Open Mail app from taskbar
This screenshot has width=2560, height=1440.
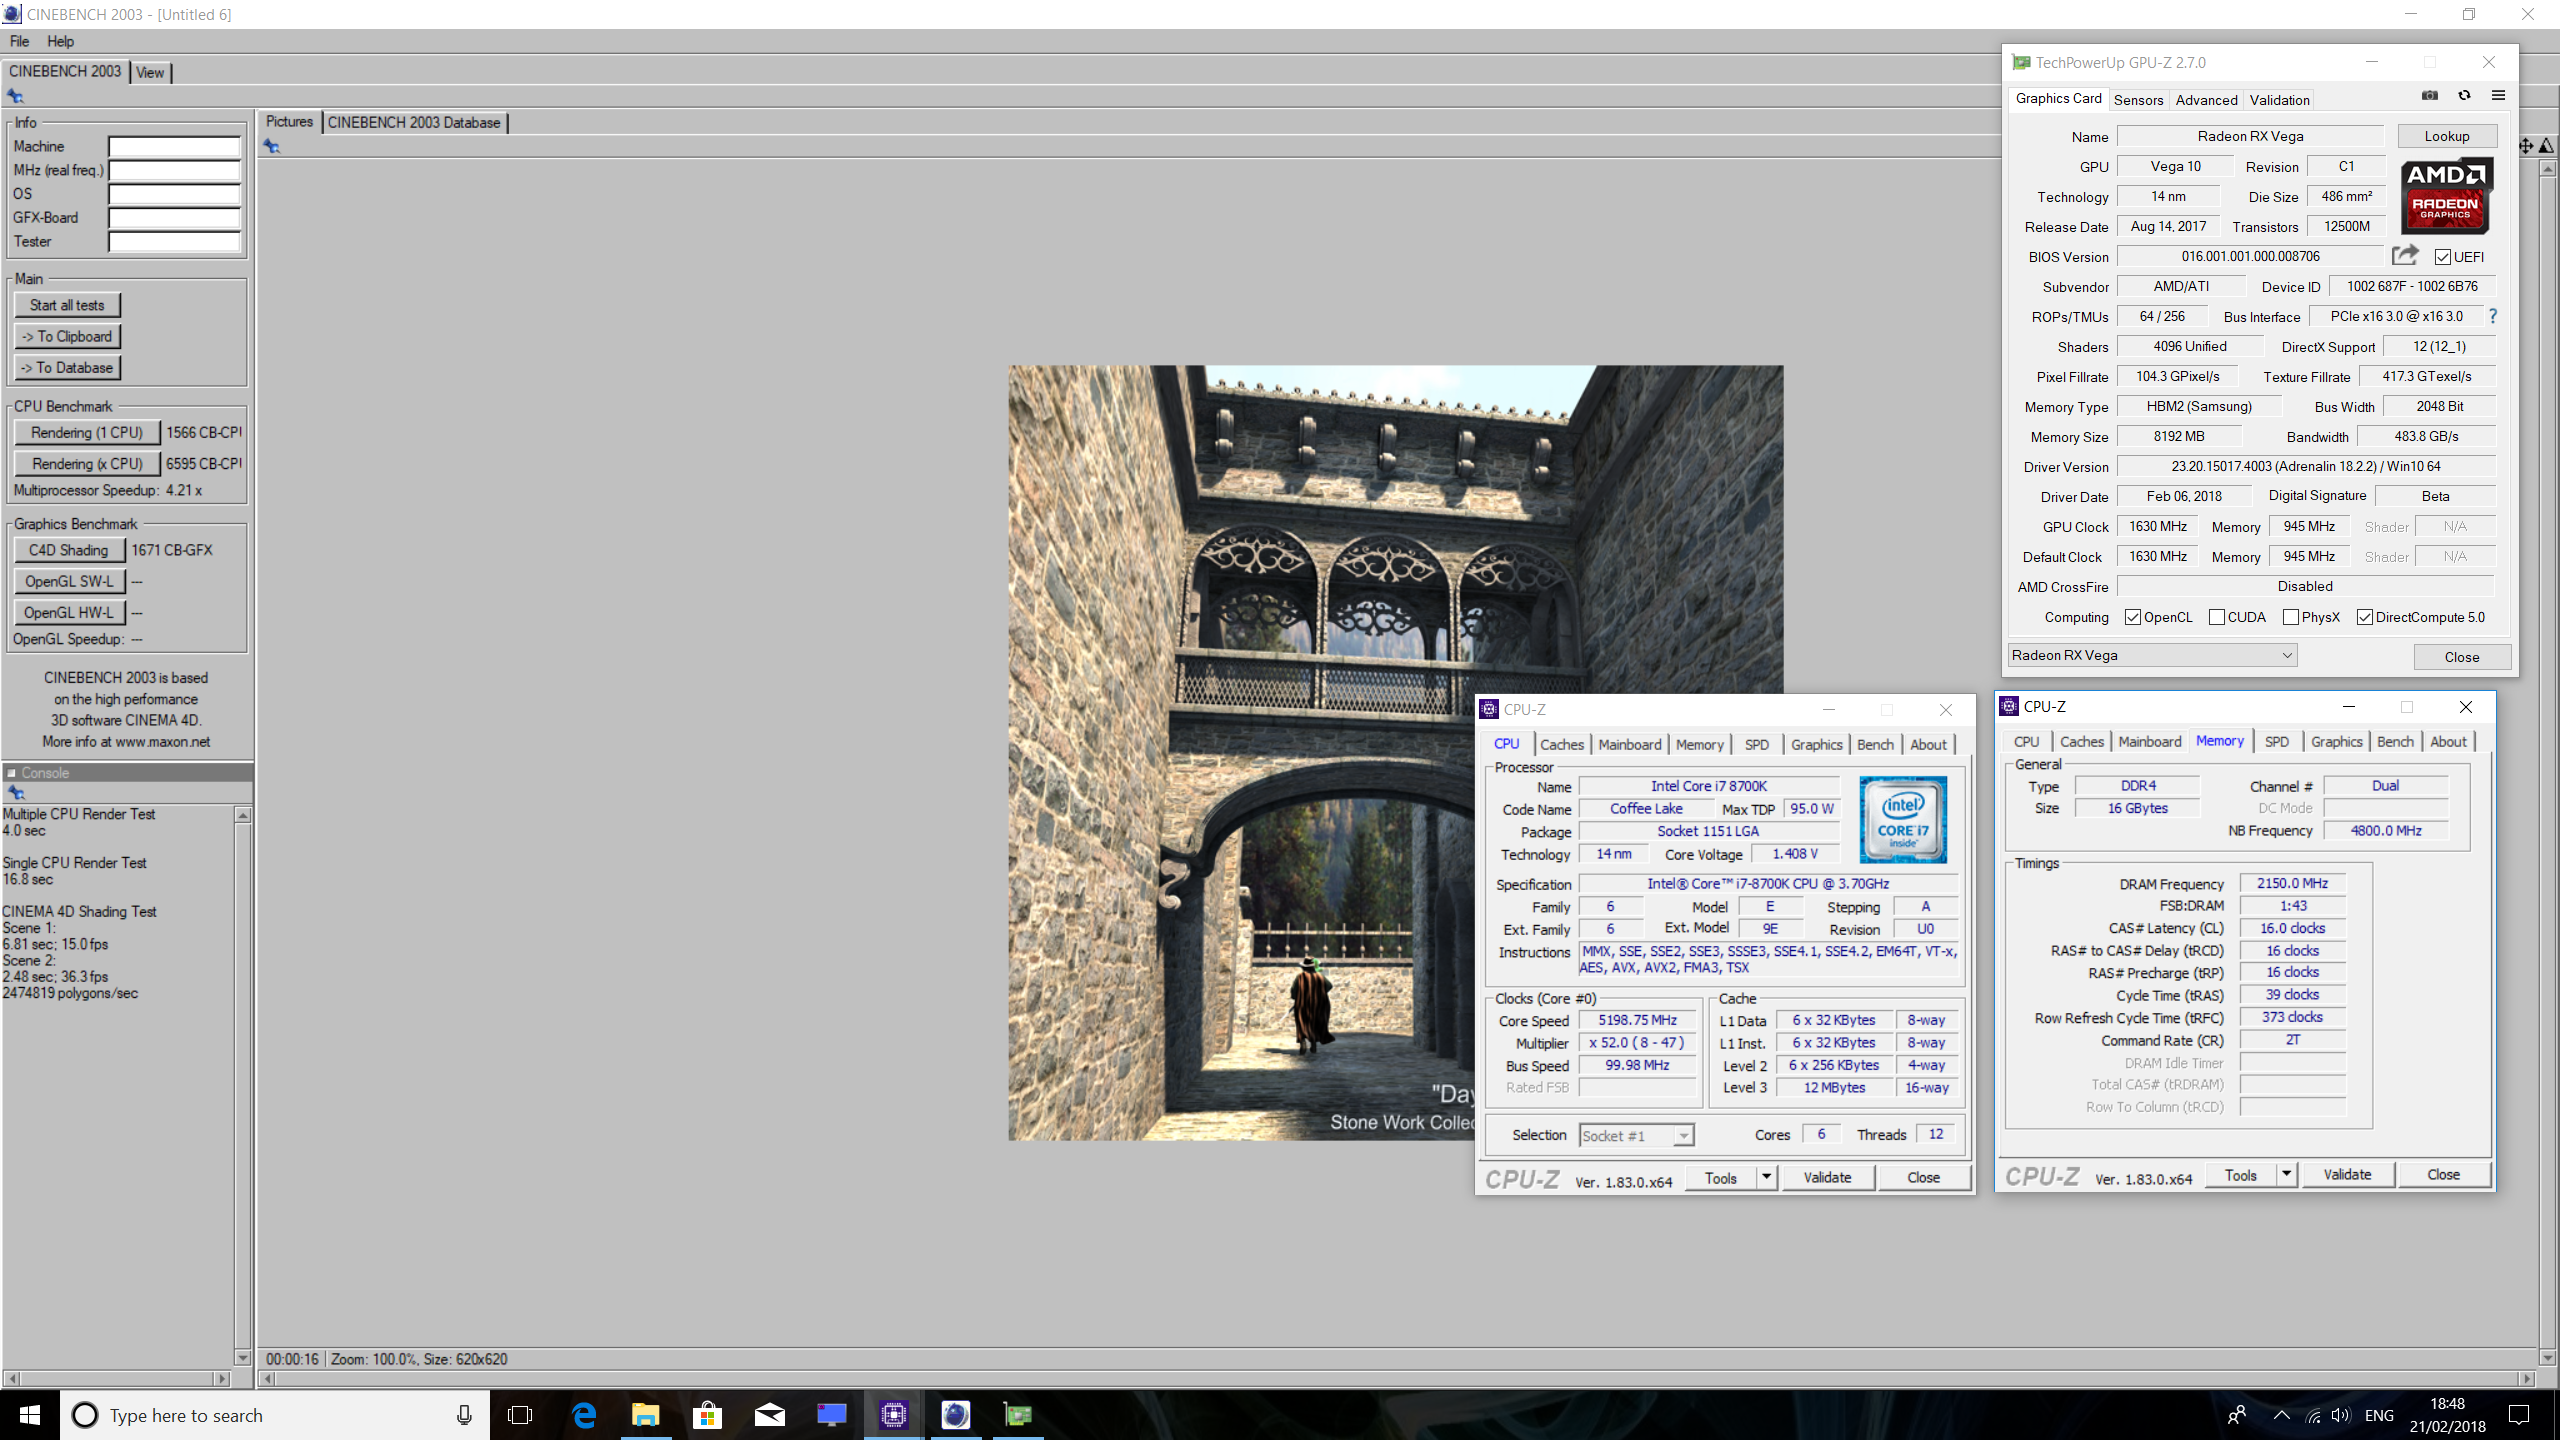pos(770,1415)
